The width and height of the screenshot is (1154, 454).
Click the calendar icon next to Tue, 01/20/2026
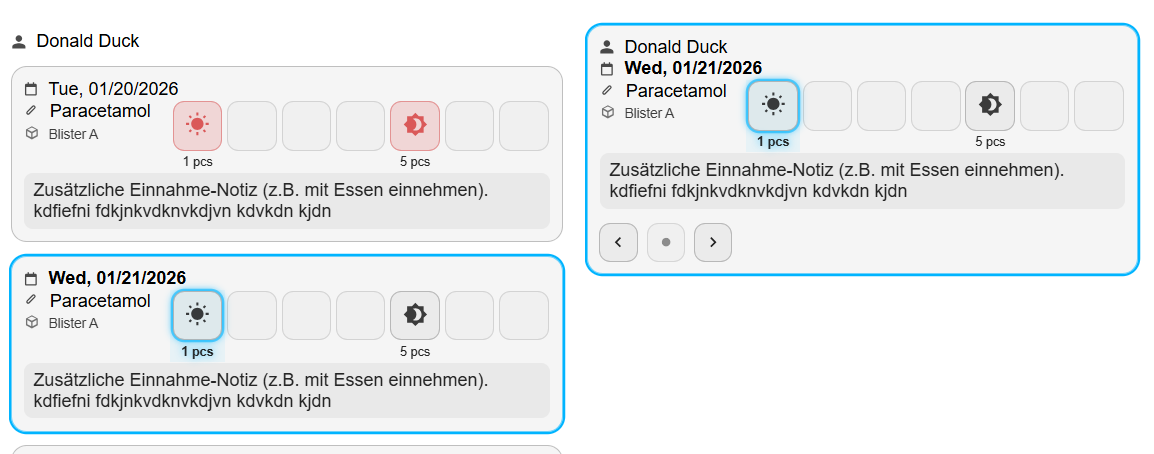(x=30, y=89)
